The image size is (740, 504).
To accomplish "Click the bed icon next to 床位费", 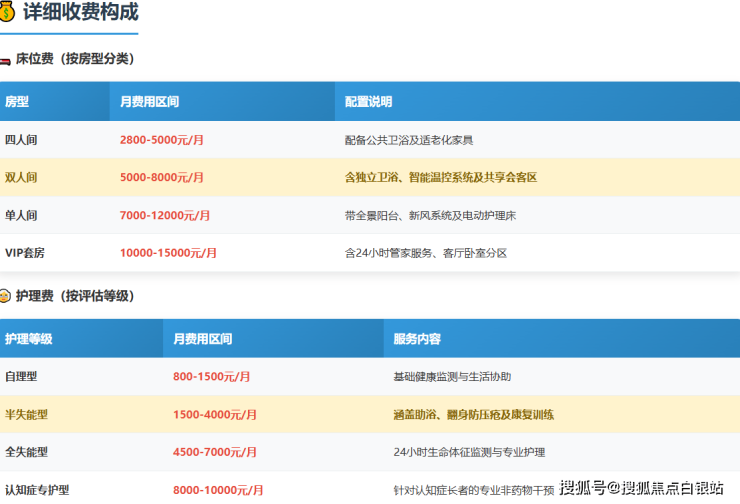I will click(5, 60).
